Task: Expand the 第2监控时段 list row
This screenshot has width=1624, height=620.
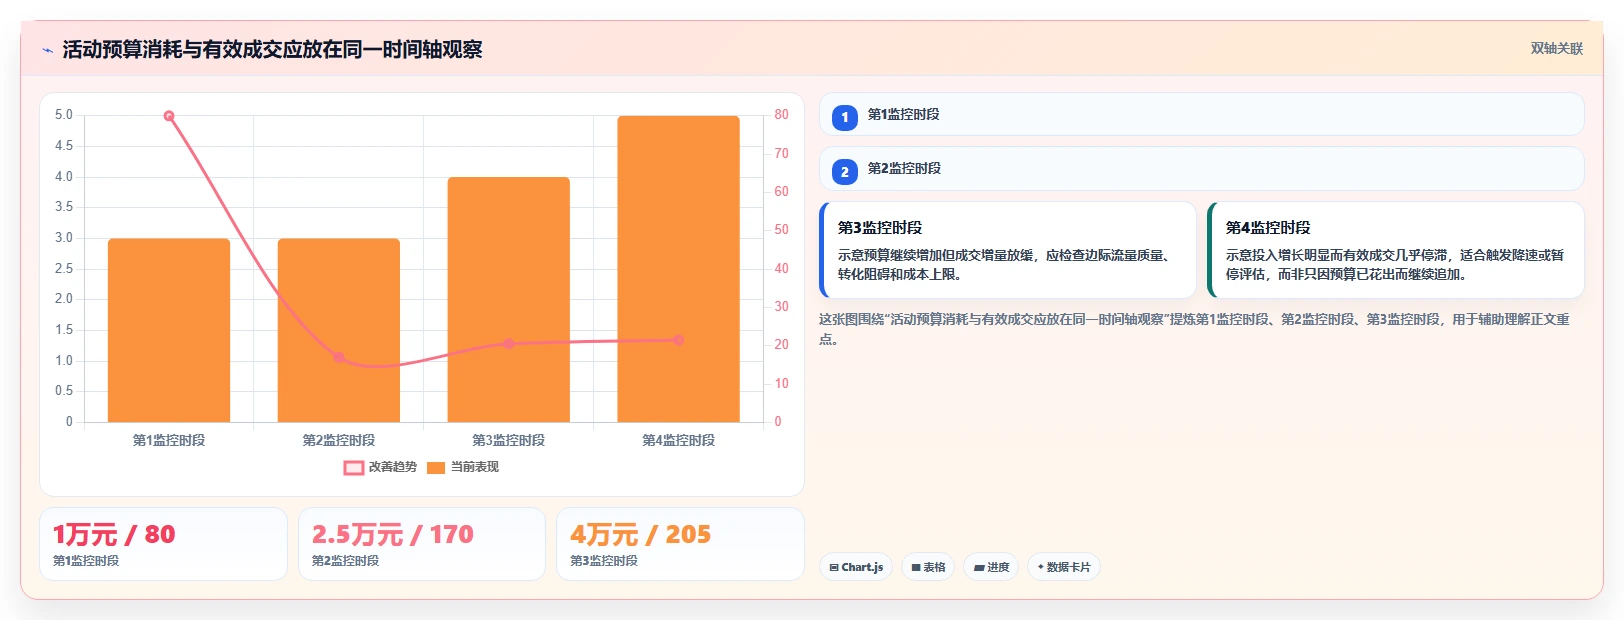Action: [1202, 168]
